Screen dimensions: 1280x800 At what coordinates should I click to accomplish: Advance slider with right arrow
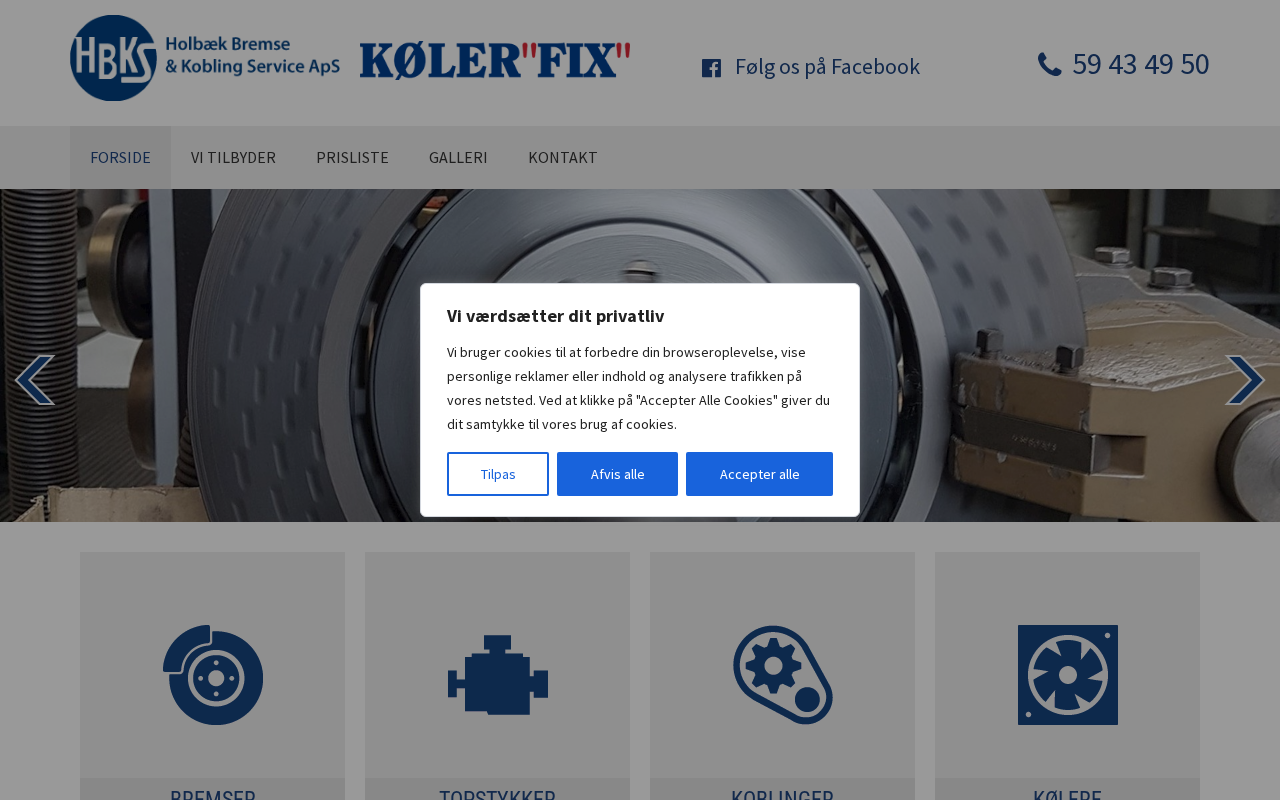(x=1245, y=380)
